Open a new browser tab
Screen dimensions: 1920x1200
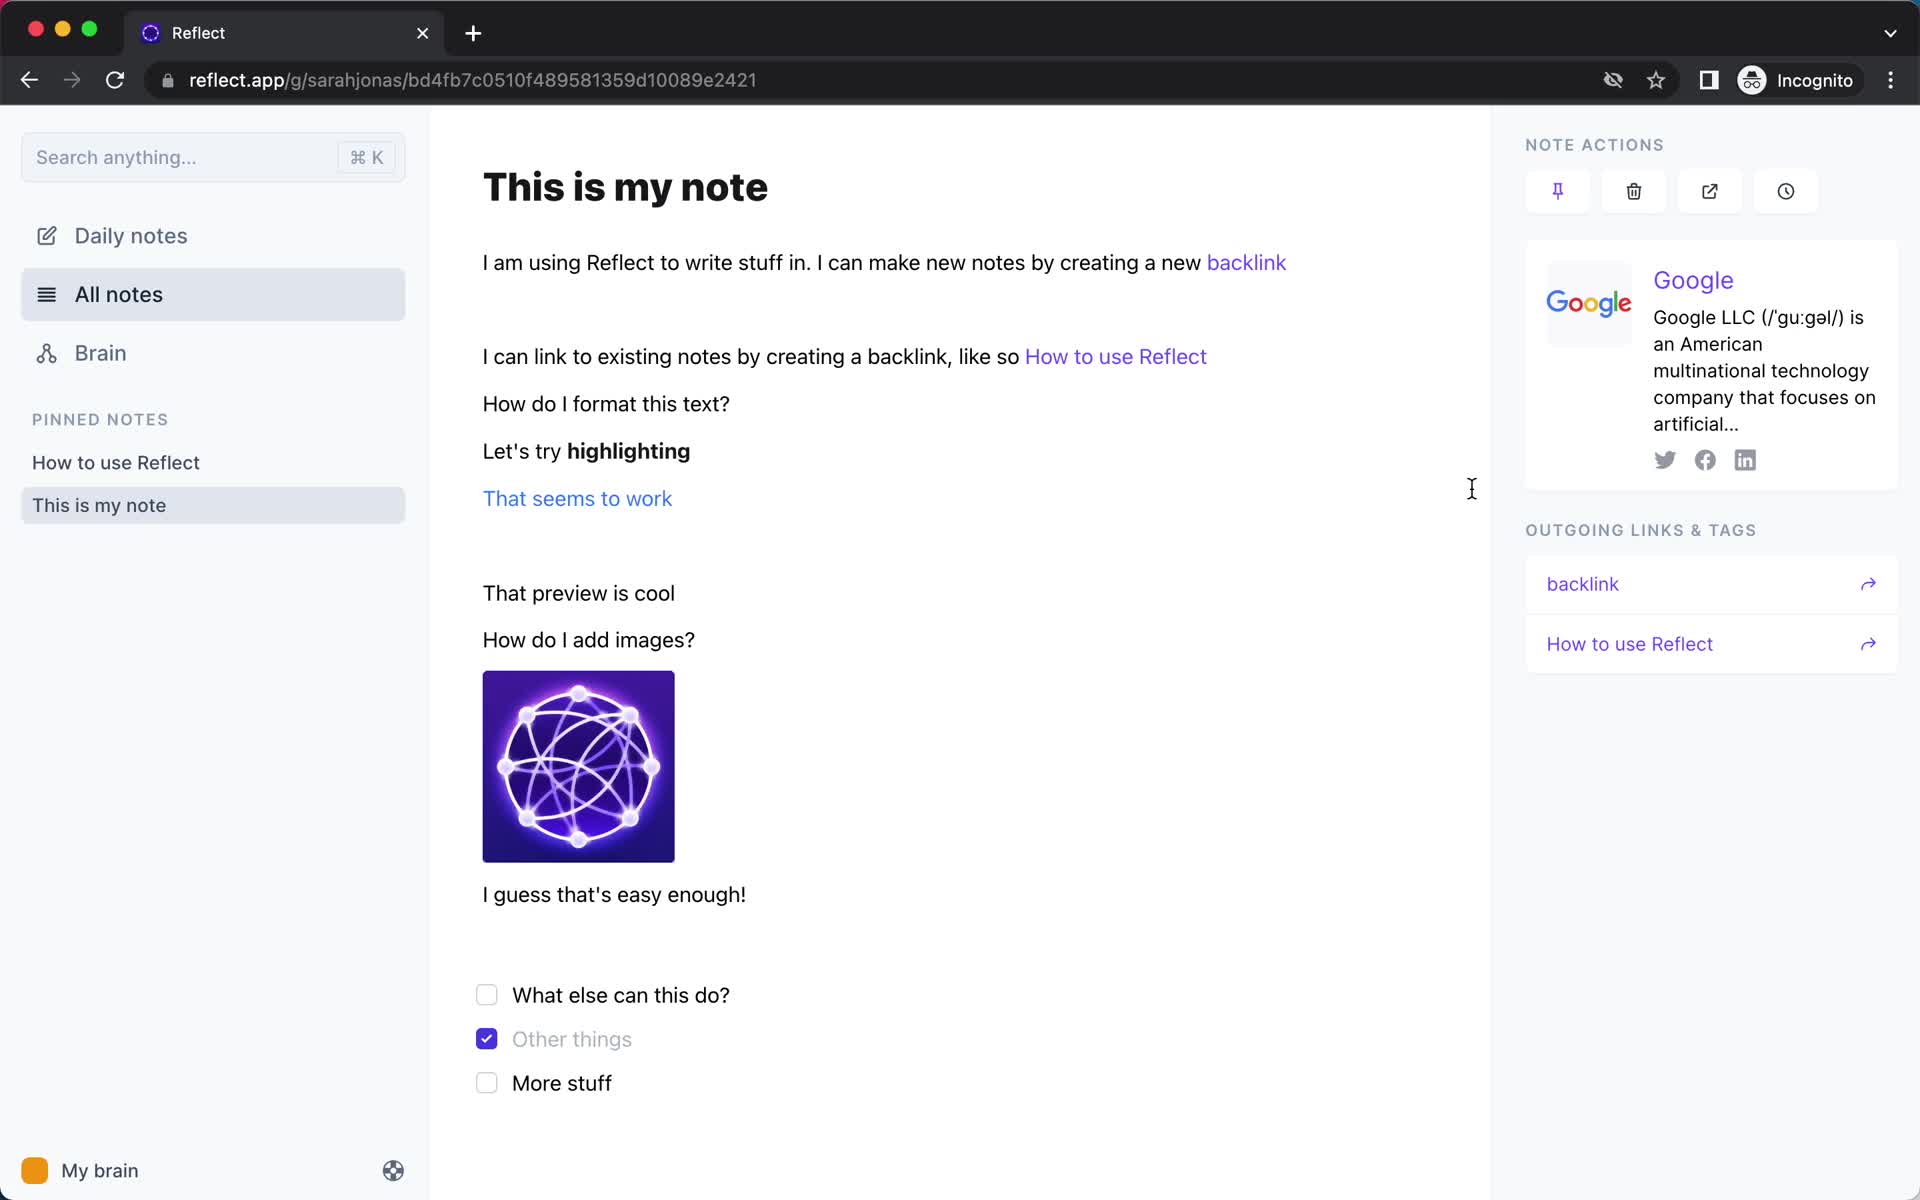(x=473, y=33)
